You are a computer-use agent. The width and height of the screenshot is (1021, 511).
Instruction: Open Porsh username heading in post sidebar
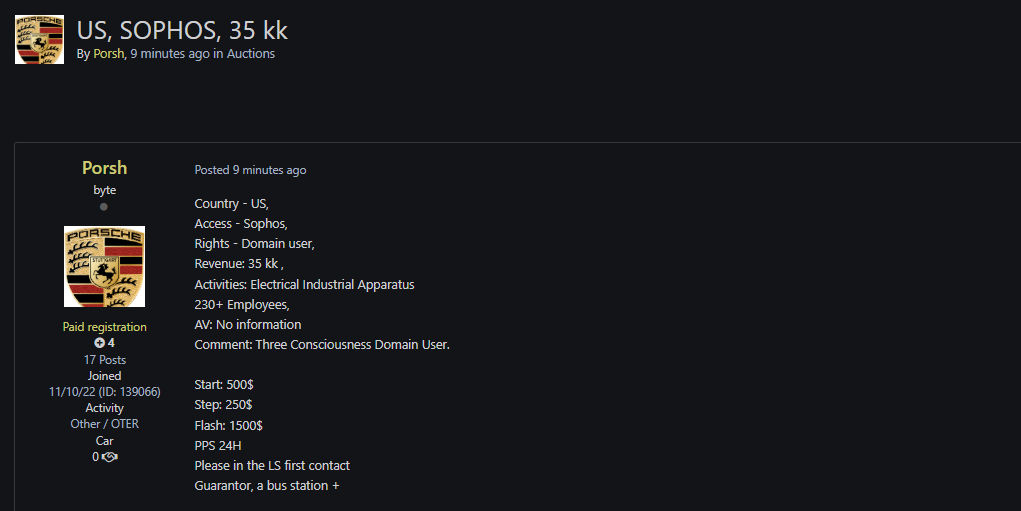click(x=104, y=168)
